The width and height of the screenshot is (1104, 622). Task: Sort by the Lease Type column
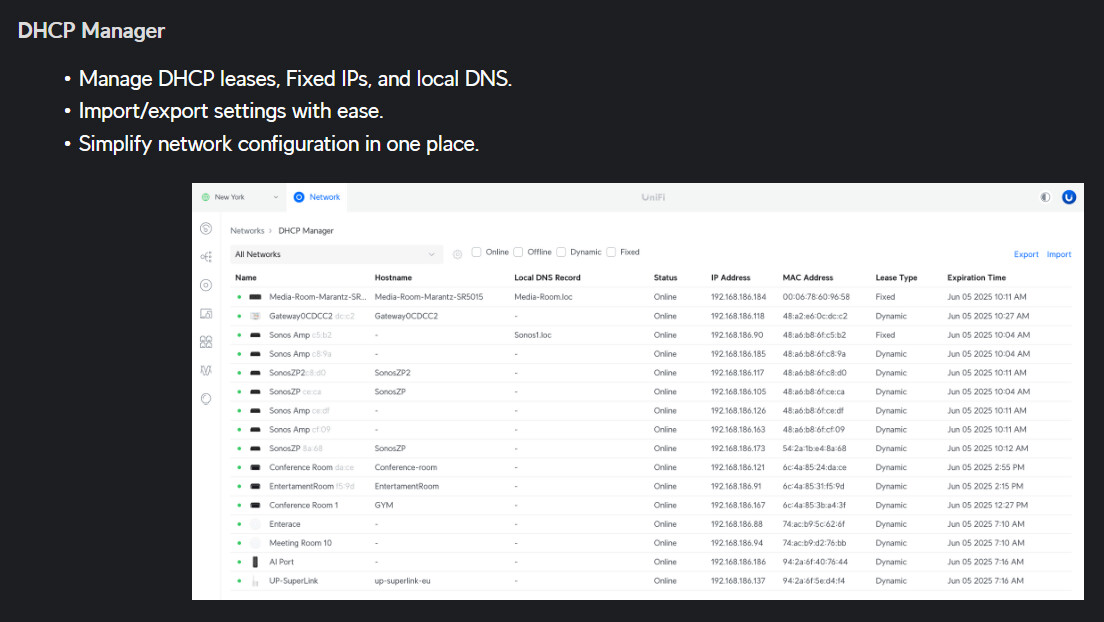(x=896, y=278)
